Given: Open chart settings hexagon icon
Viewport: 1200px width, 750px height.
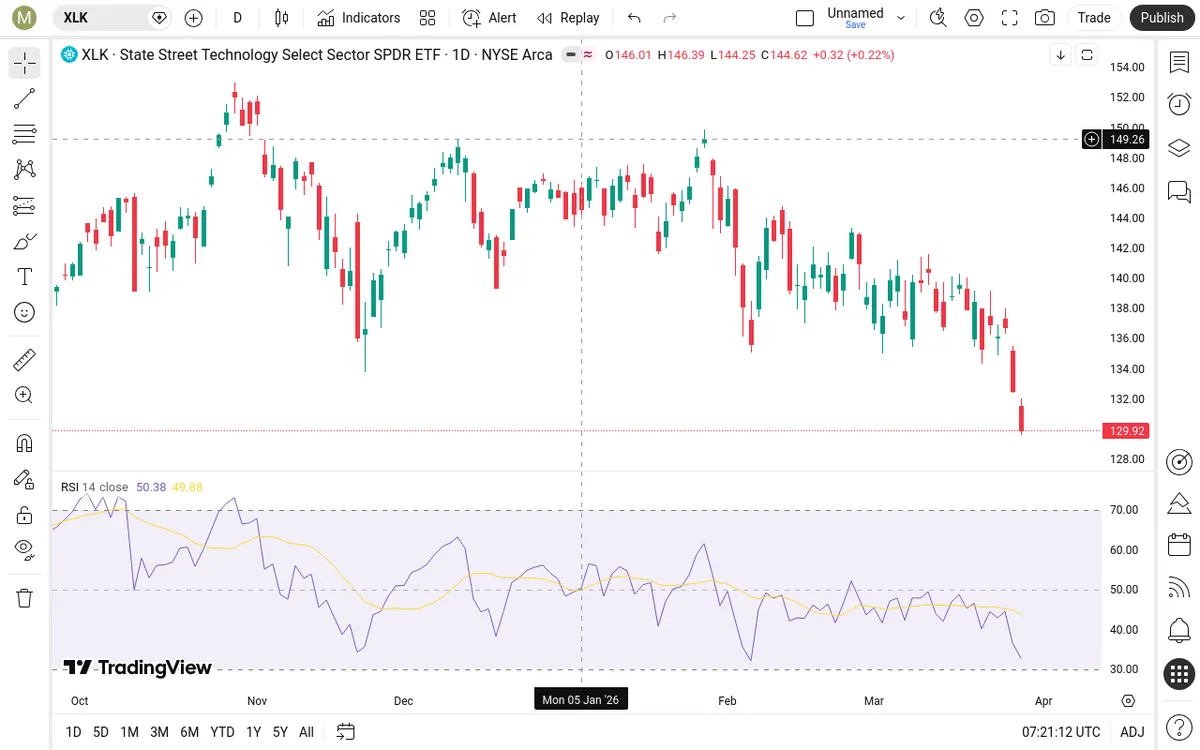Looking at the screenshot, I should [x=974, y=17].
